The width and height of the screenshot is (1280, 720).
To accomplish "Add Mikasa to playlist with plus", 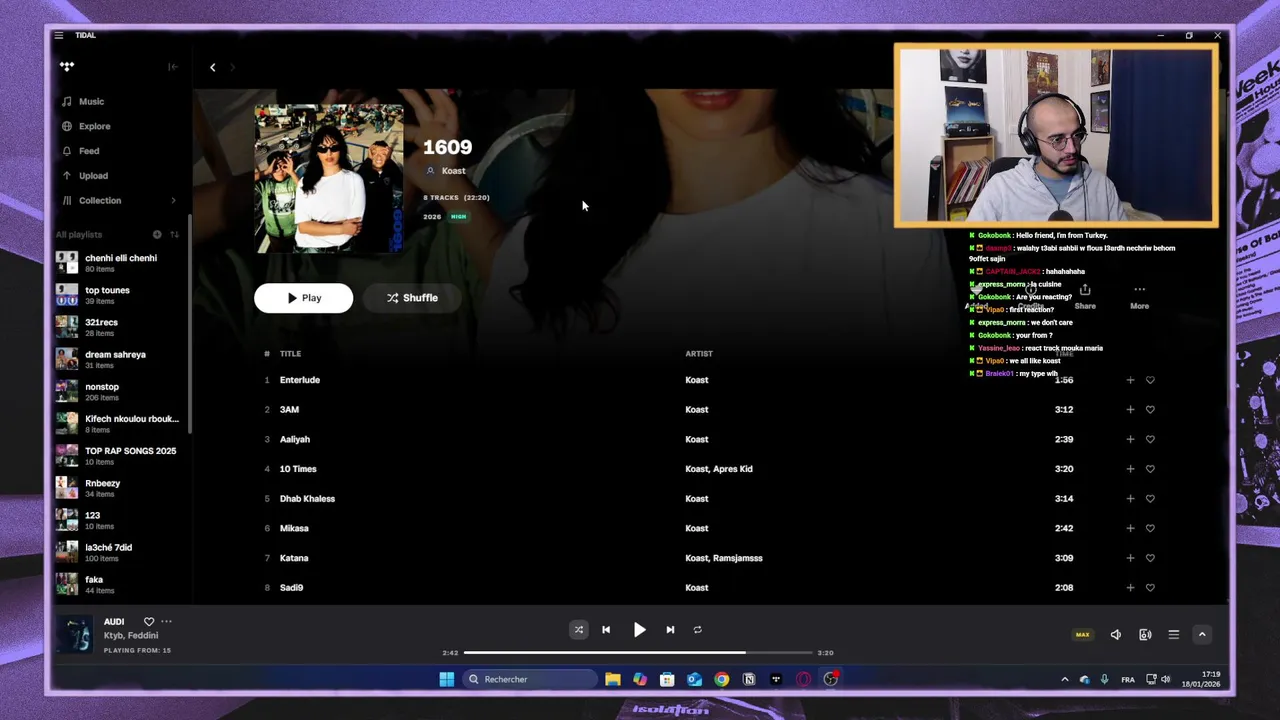I will pyautogui.click(x=1130, y=528).
